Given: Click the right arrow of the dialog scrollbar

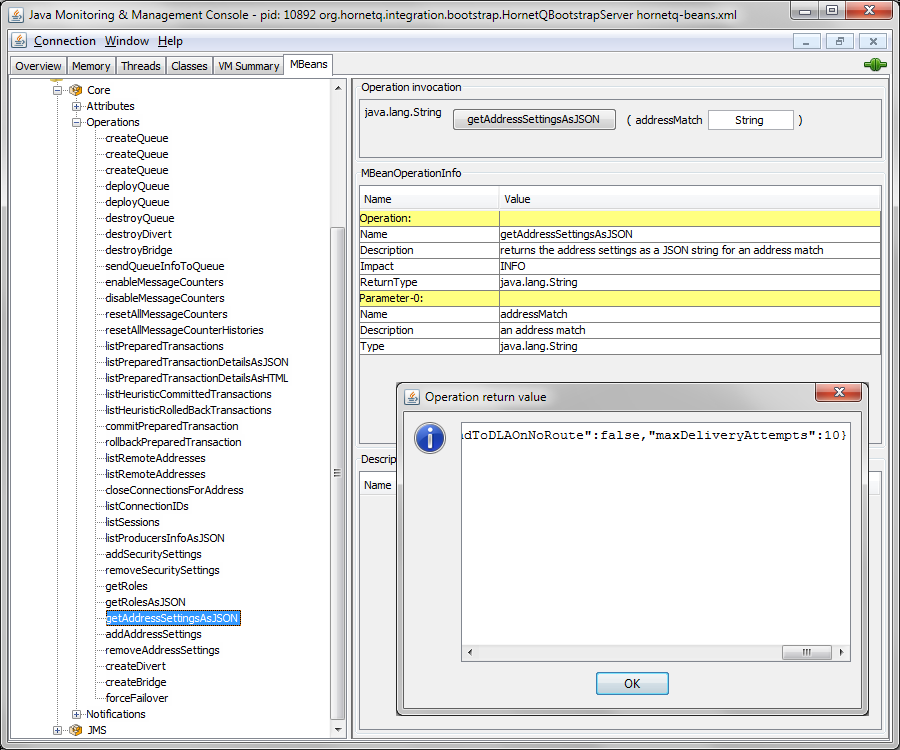Looking at the screenshot, I should pos(842,652).
